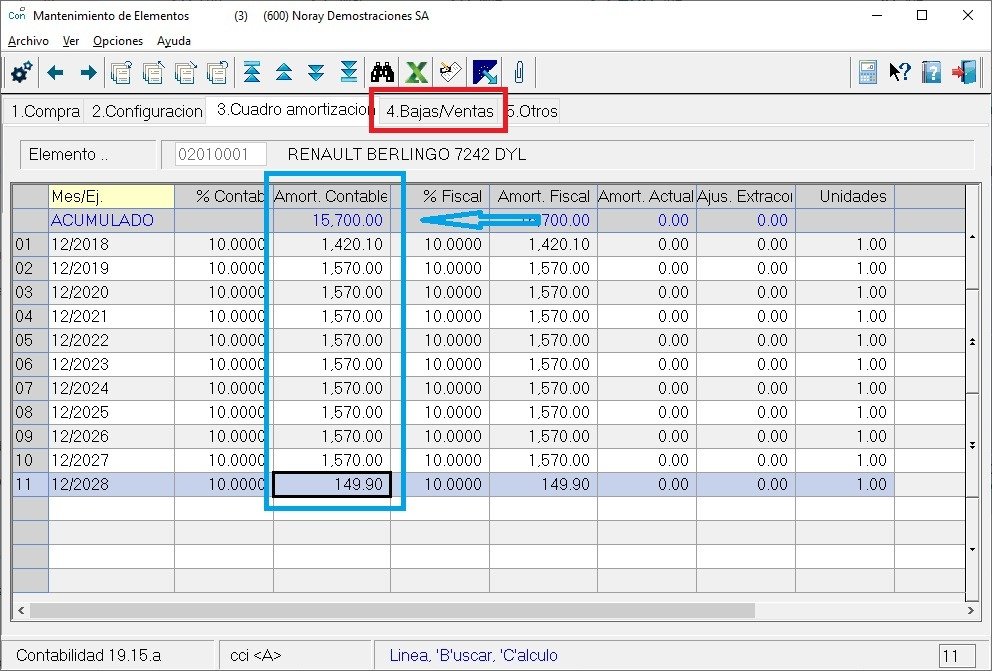Click the 15,700.00 accumulated Amort. Contable value

tap(332, 221)
